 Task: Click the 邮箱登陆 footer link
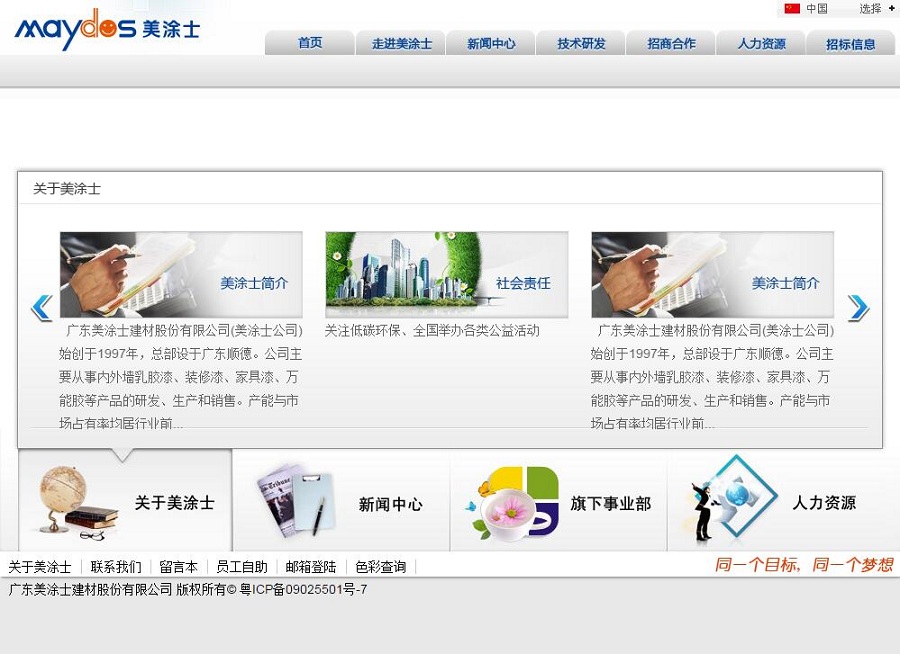click(311, 567)
